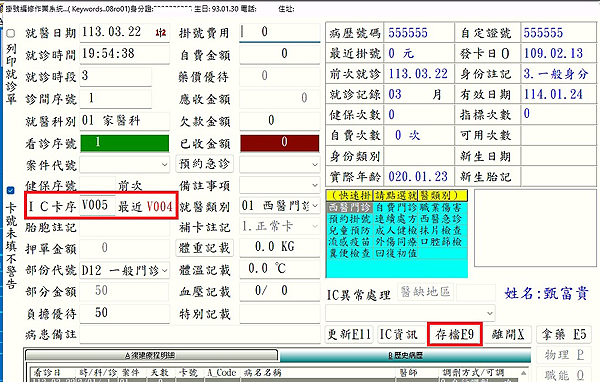
Task: Open the calendar icon beside 就醫日期
Action: click(x=161, y=33)
